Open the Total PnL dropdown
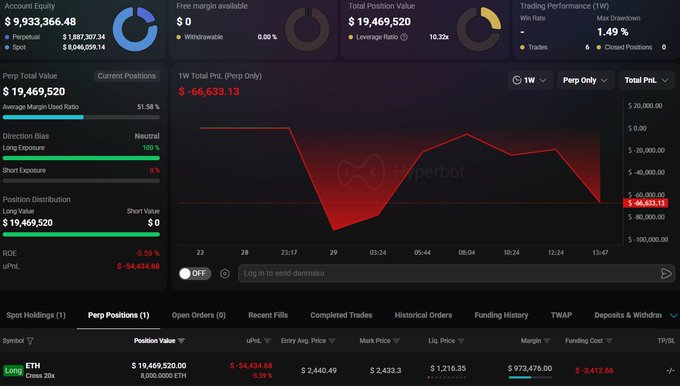Screen dimensions: 680x386 click(x=647, y=80)
